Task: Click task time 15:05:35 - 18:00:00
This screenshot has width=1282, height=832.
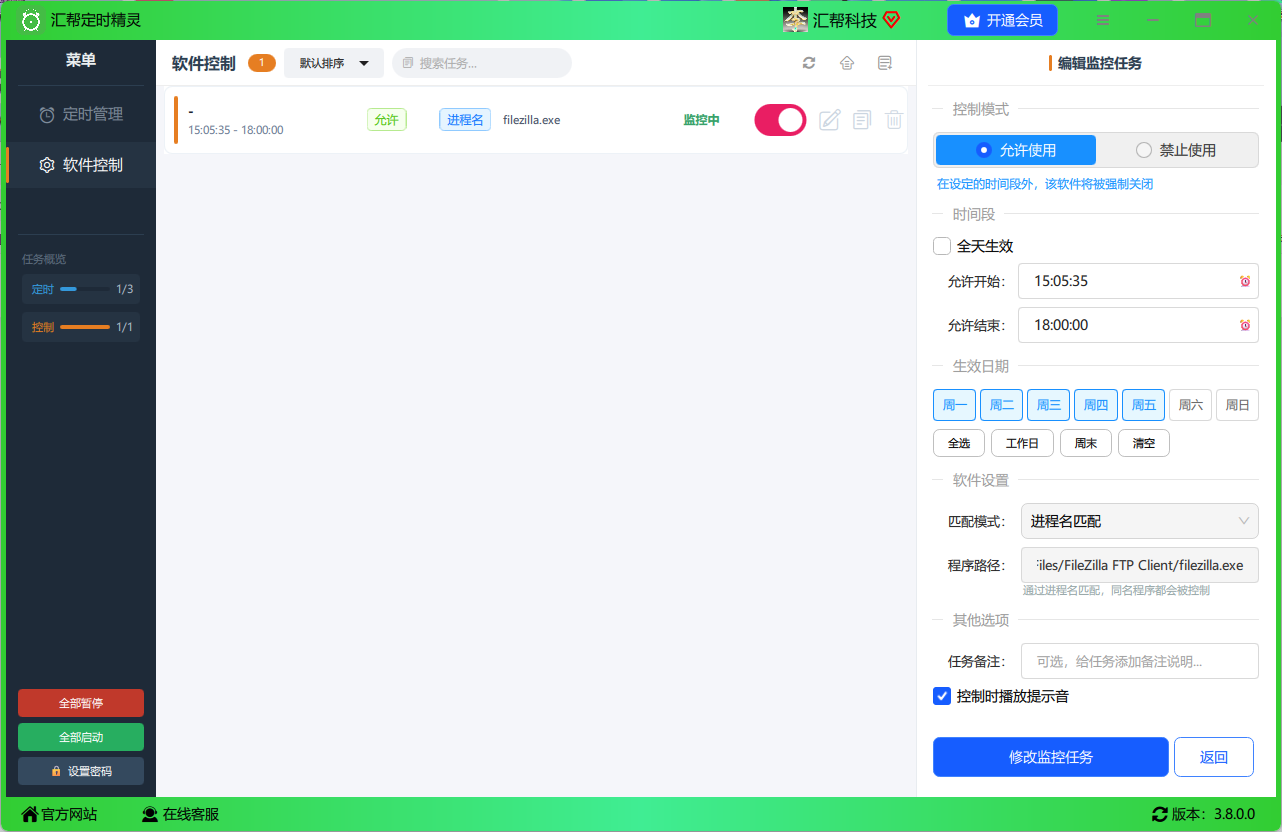Action: [x=236, y=130]
